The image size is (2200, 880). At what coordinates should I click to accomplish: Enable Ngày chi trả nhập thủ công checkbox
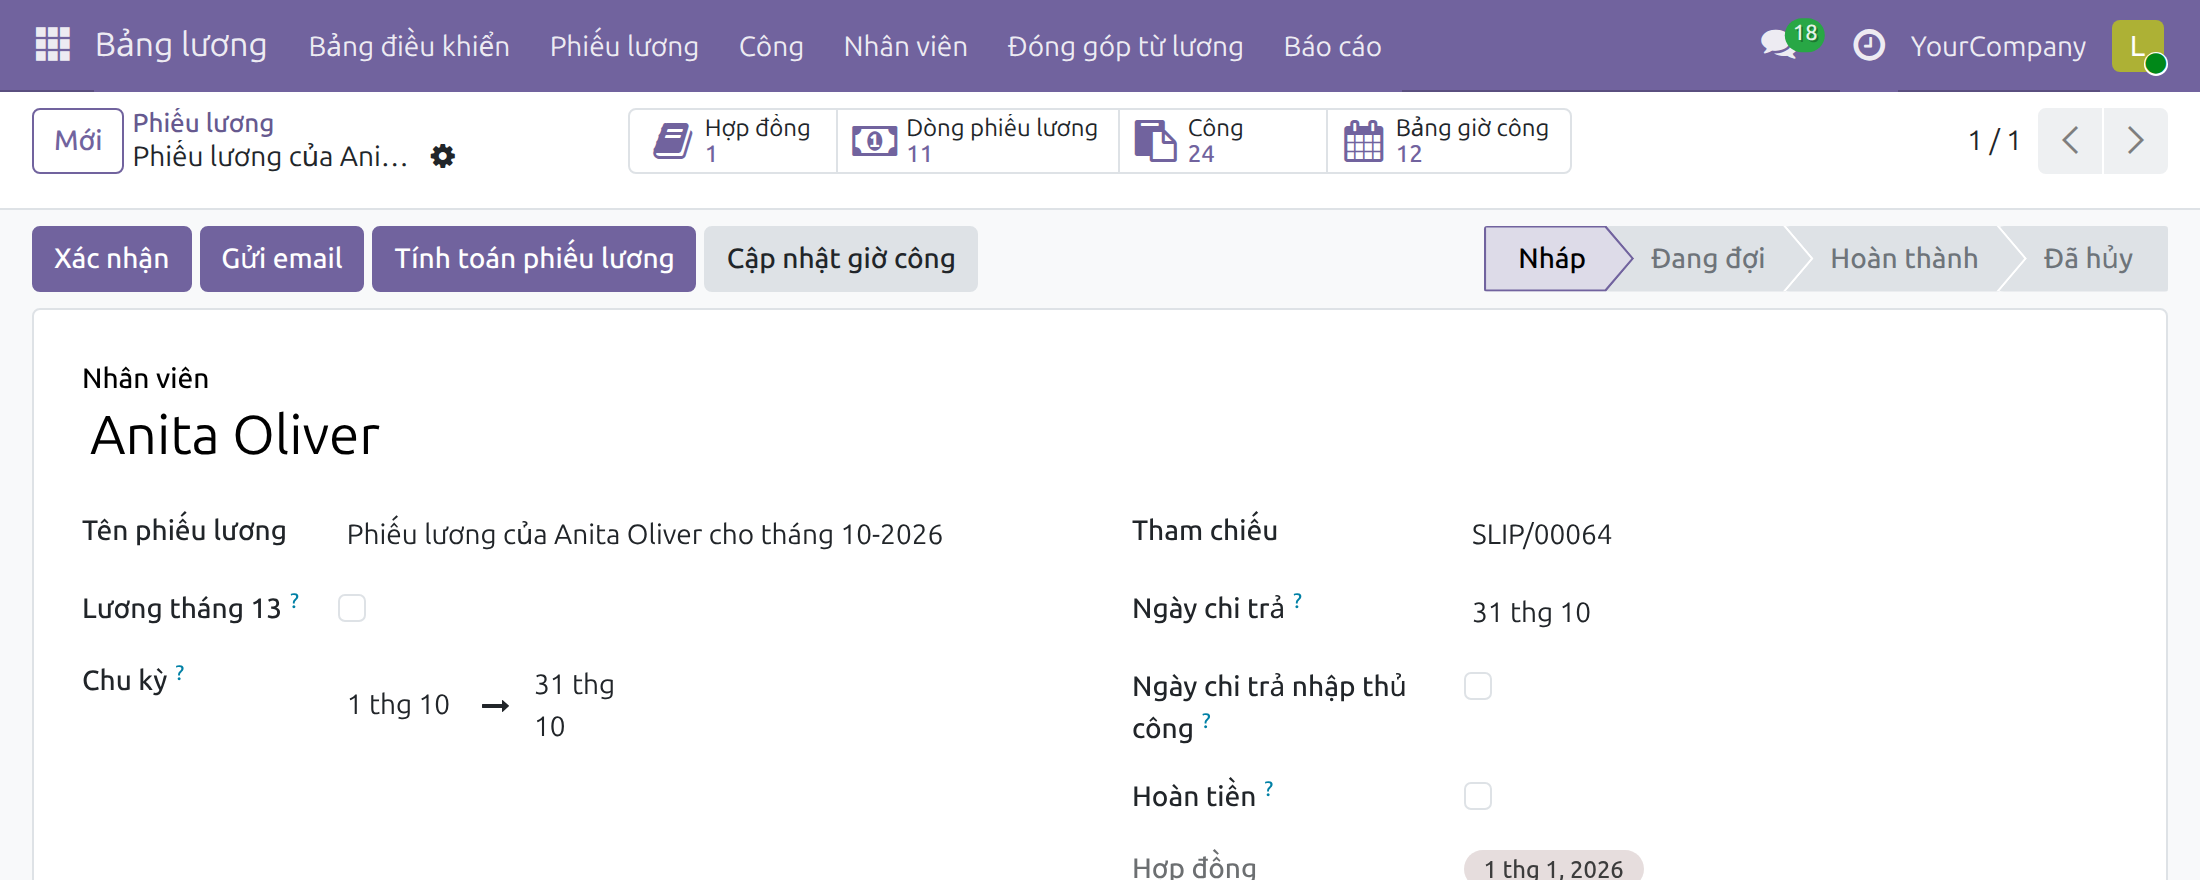point(1478,686)
